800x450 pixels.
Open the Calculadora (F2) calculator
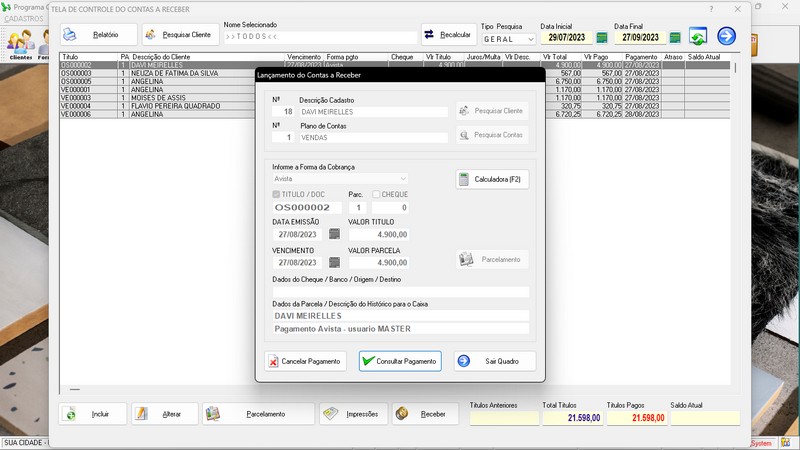point(492,180)
